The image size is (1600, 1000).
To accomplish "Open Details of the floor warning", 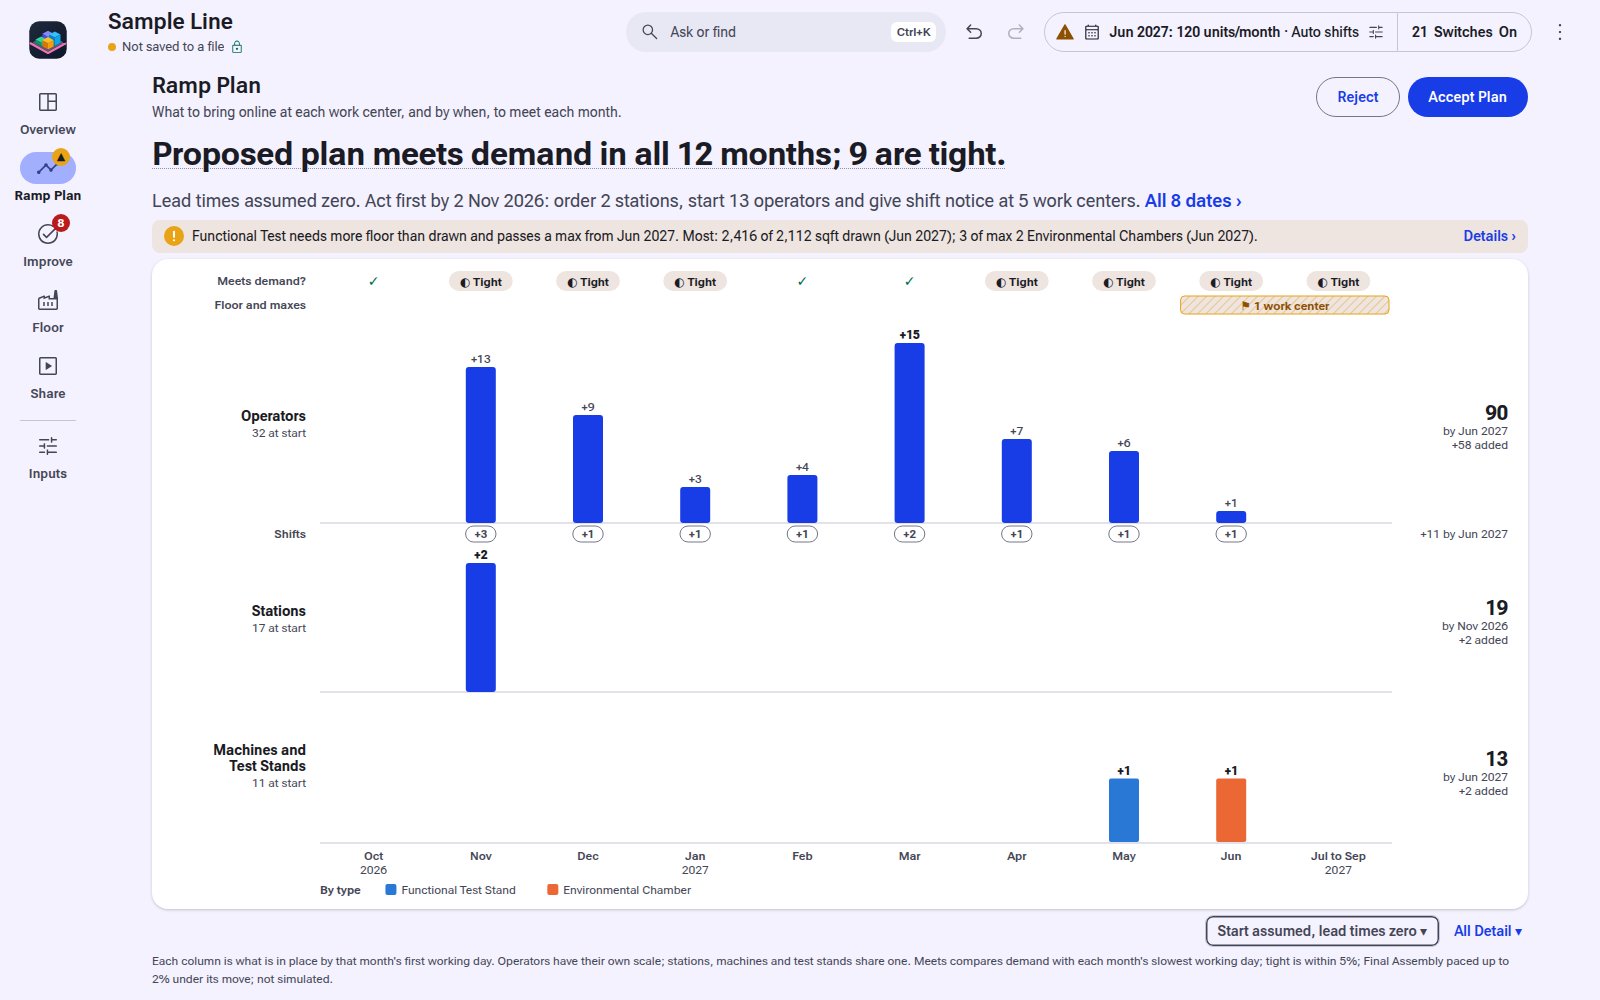I will (x=1489, y=236).
